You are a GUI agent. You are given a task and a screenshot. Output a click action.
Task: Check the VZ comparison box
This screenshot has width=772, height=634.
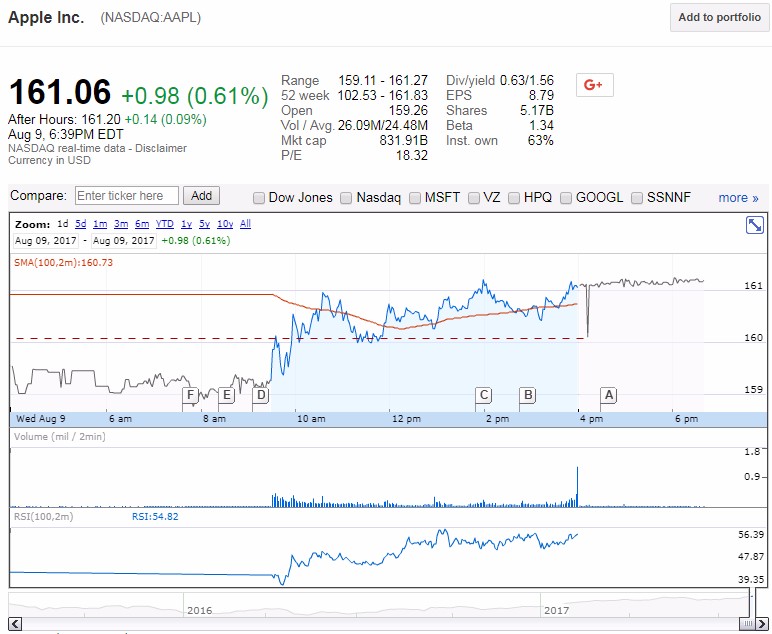[473, 198]
